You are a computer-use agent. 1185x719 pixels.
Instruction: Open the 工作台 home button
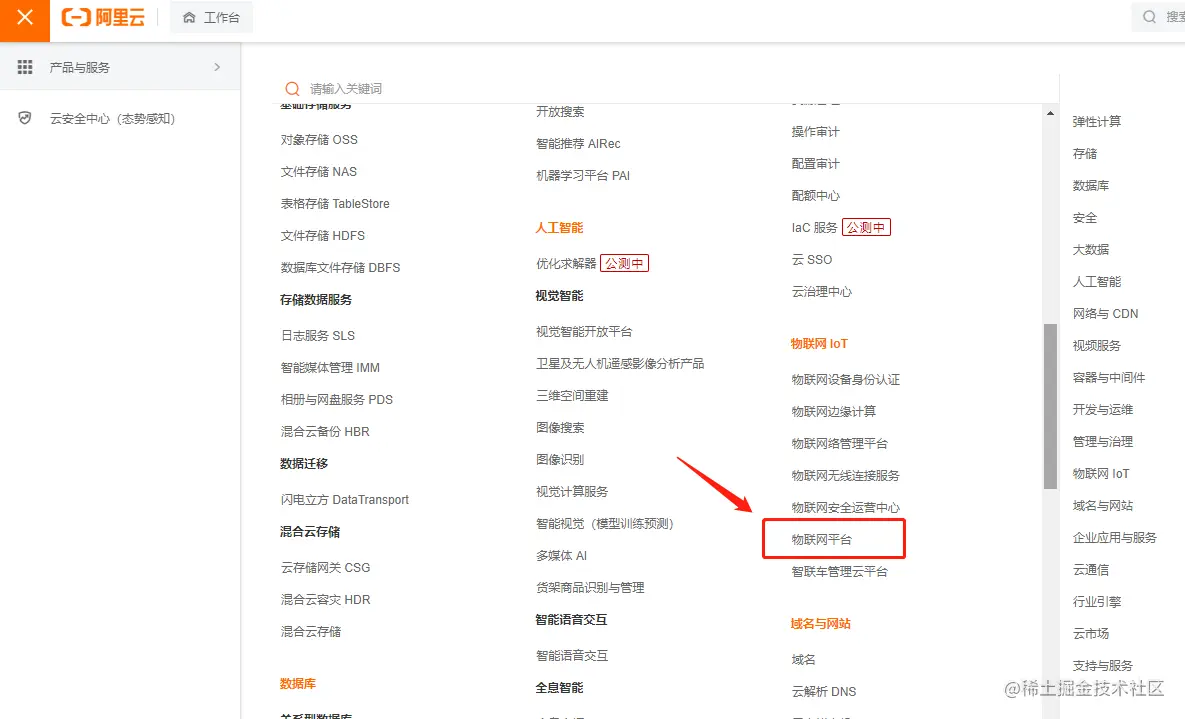click(212, 17)
